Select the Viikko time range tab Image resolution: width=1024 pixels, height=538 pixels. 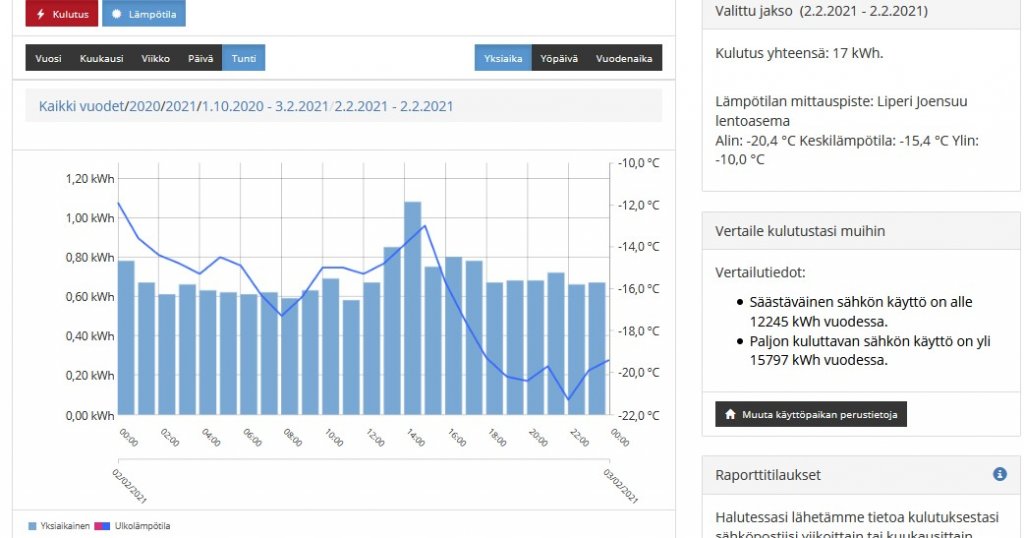click(x=155, y=59)
